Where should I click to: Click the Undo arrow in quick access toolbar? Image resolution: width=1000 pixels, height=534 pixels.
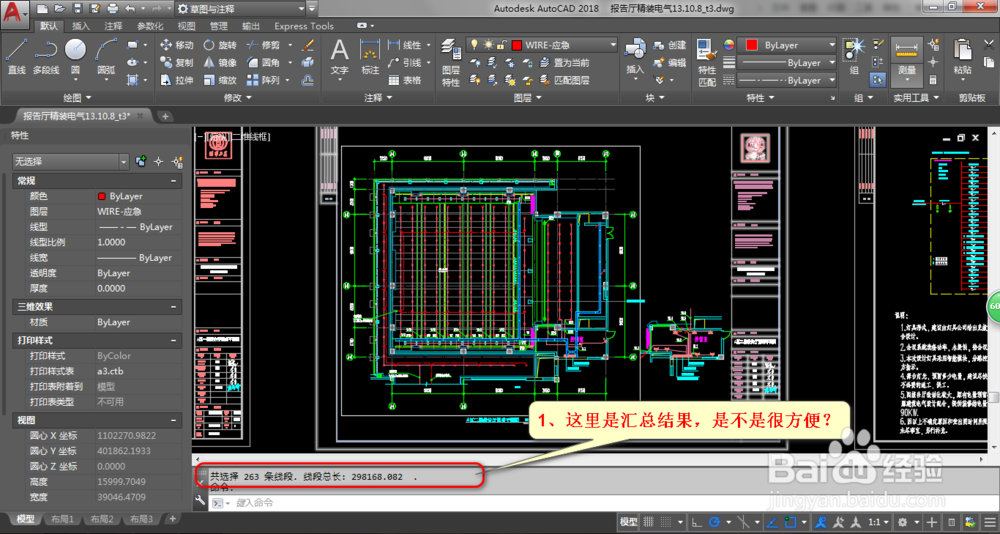(x=131, y=8)
